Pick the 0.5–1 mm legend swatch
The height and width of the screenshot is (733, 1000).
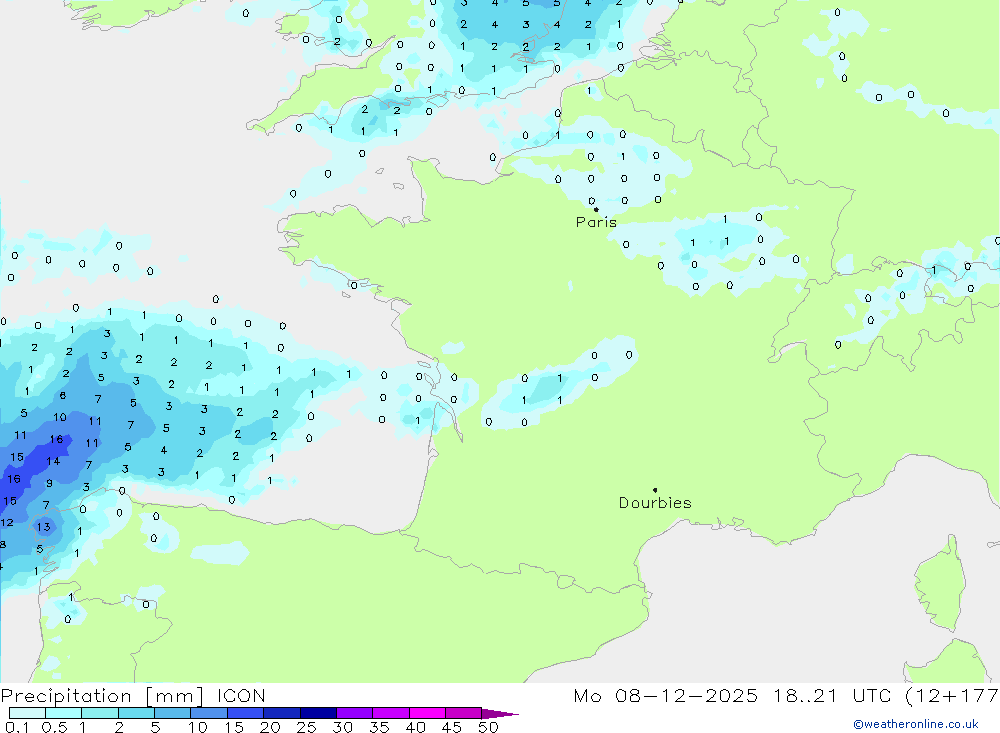(x=63, y=713)
